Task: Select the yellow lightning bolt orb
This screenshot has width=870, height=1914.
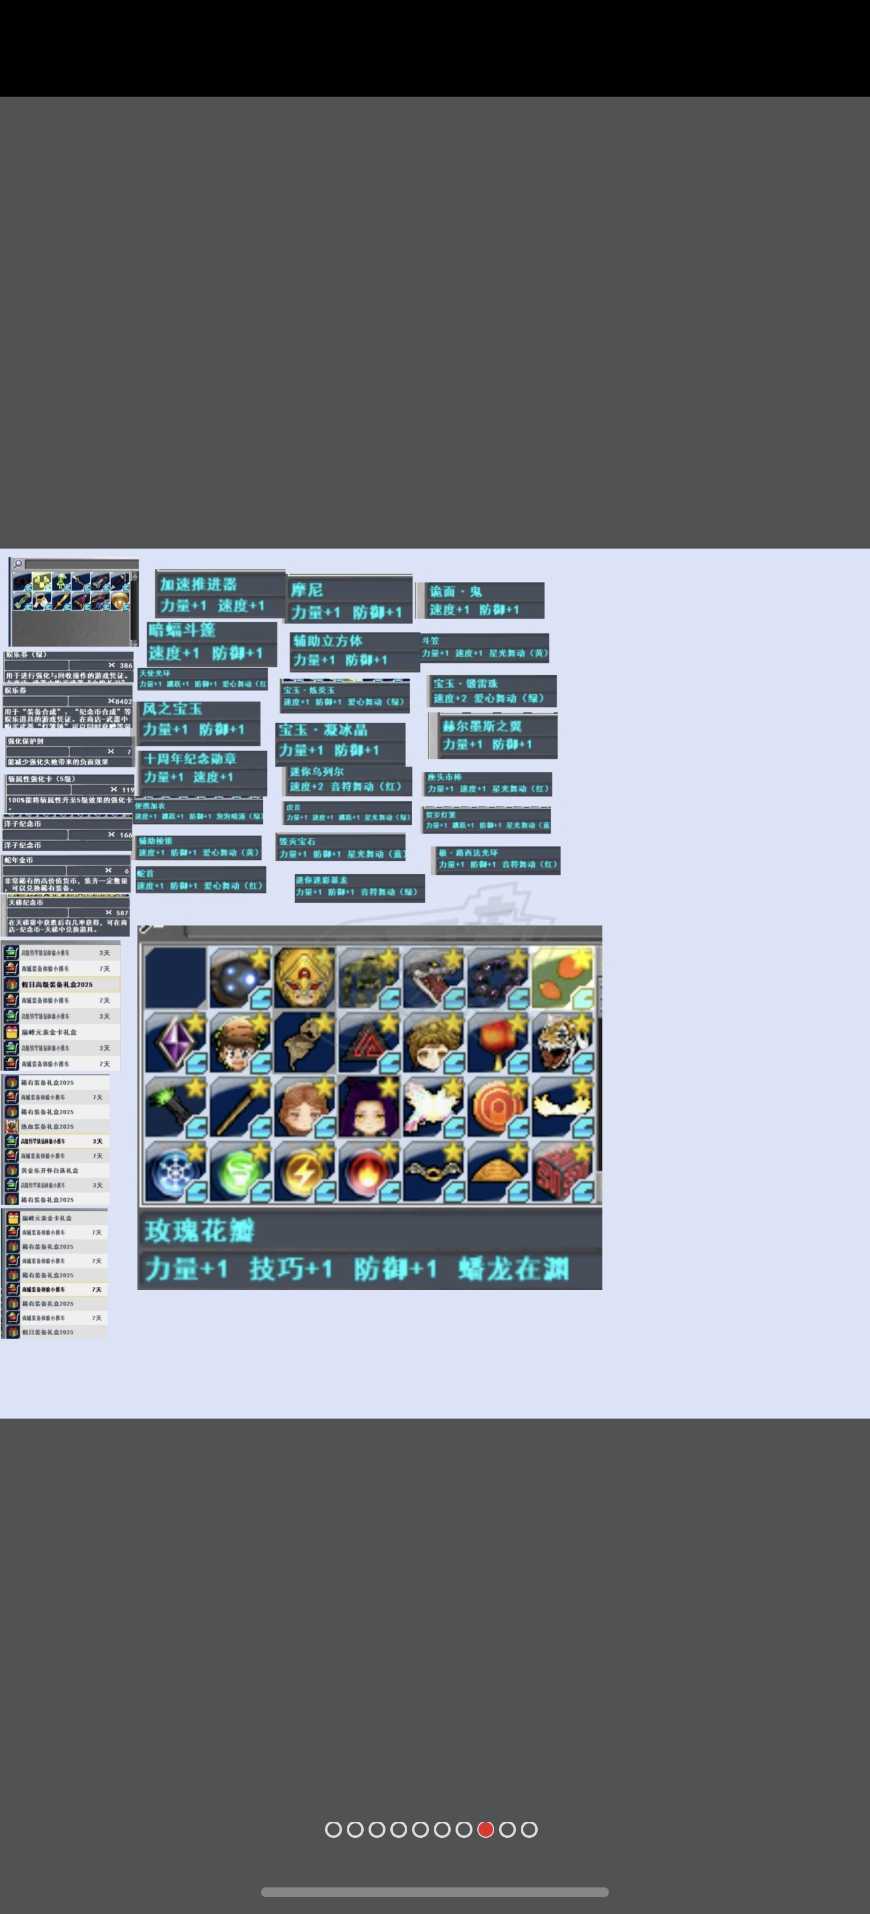Action: point(304,1170)
